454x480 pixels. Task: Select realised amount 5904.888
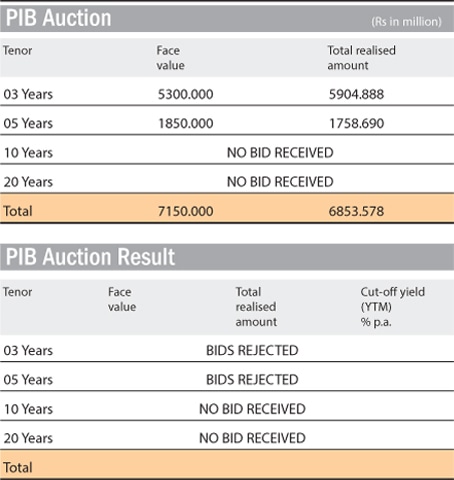356,94
